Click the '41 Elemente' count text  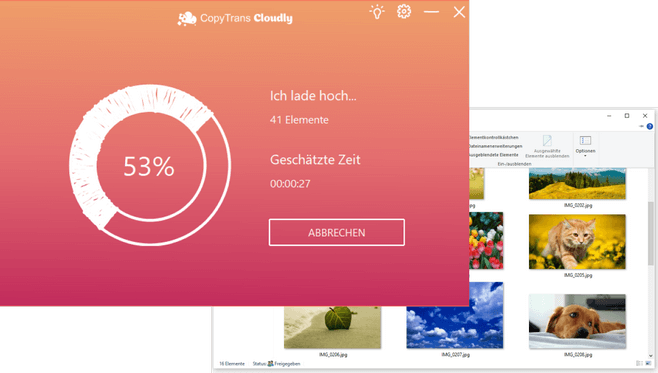pyautogui.click(x=299, y=120)
